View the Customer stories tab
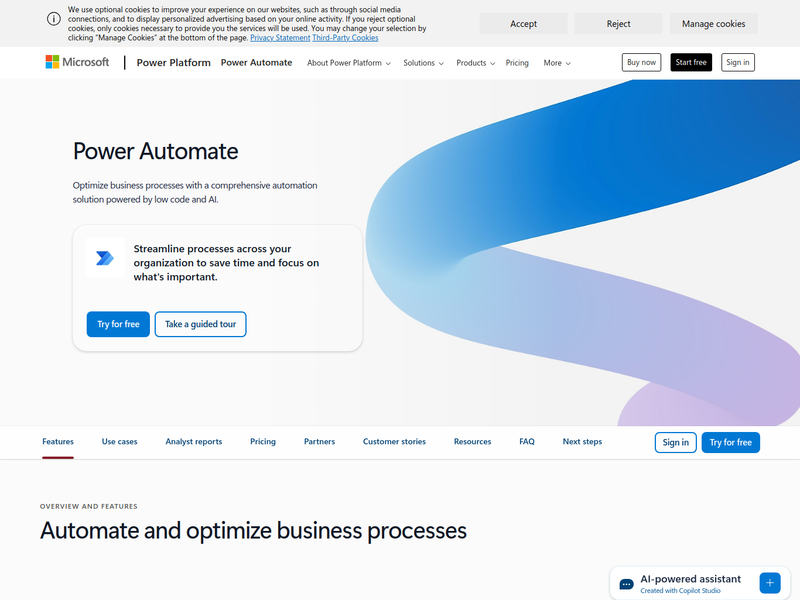The height and width of the screenshot is (600, 800). (394, 442)
